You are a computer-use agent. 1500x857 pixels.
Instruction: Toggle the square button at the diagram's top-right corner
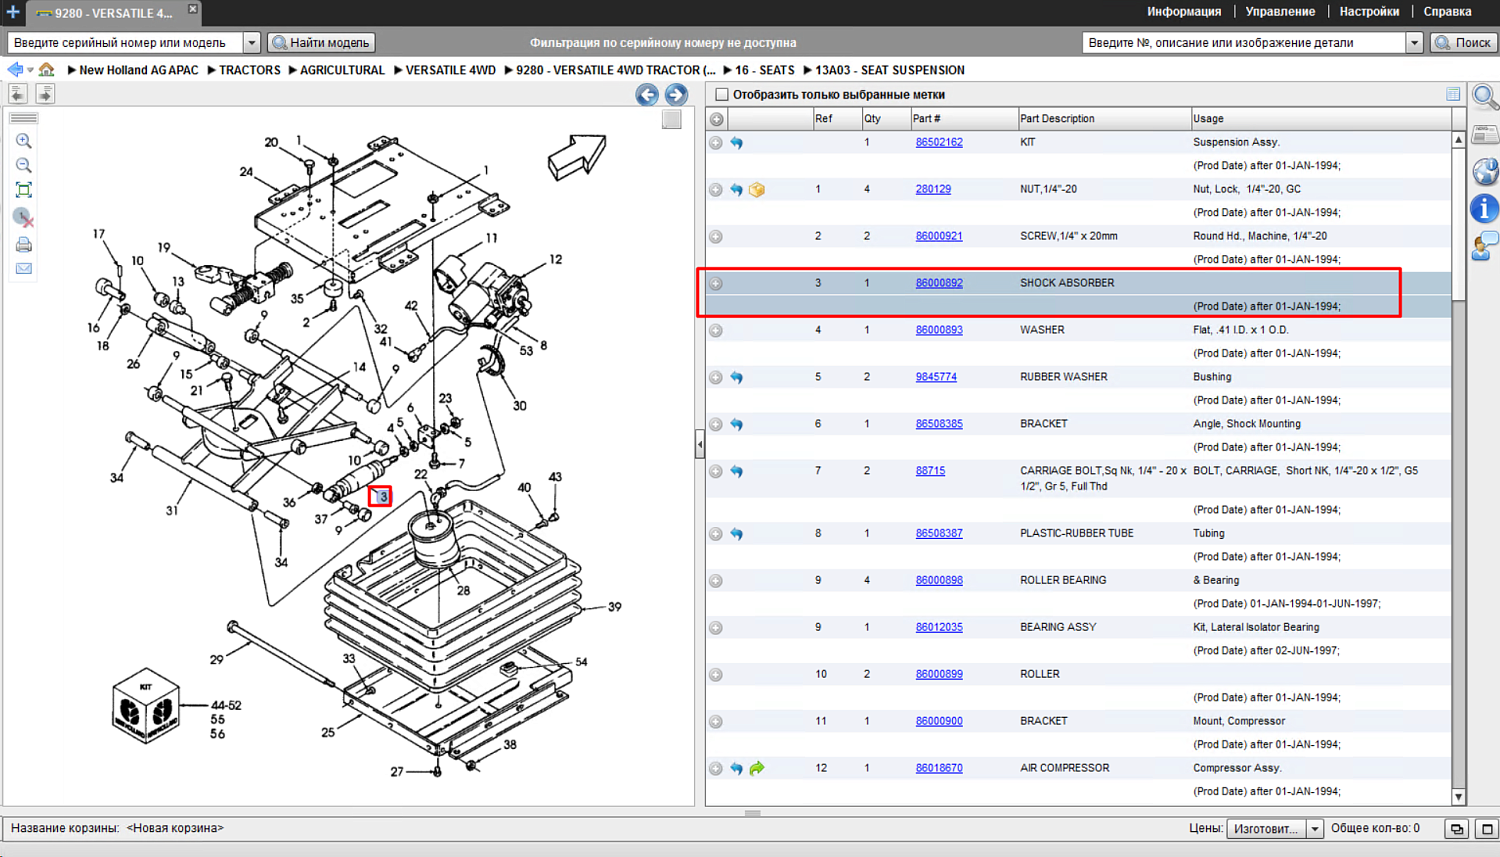pos(672,119)
